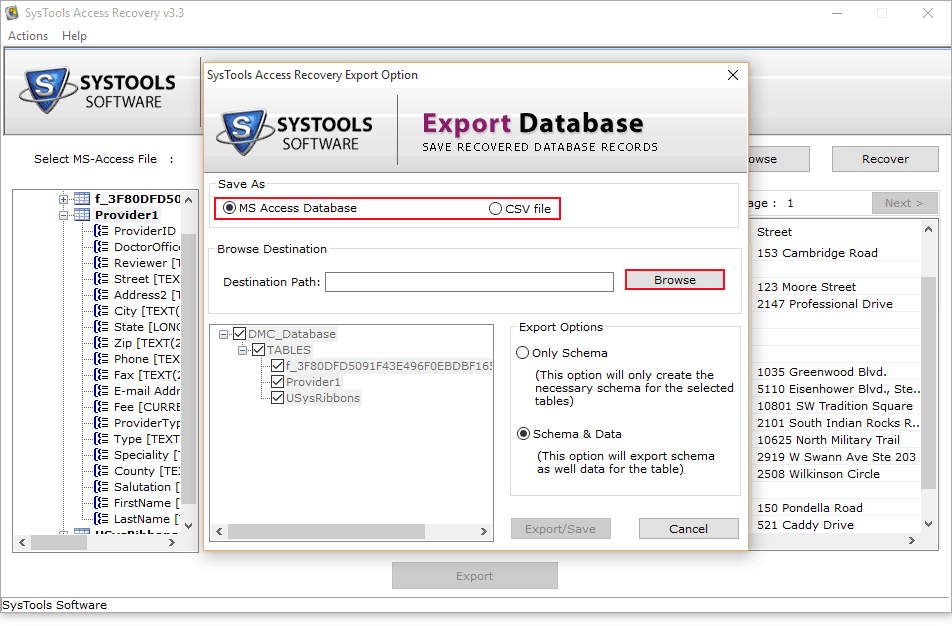Uncheck the USysRibbons checkbox
Image resolution: width=952 pixels, height=626 pixels.
pos(278,398)
